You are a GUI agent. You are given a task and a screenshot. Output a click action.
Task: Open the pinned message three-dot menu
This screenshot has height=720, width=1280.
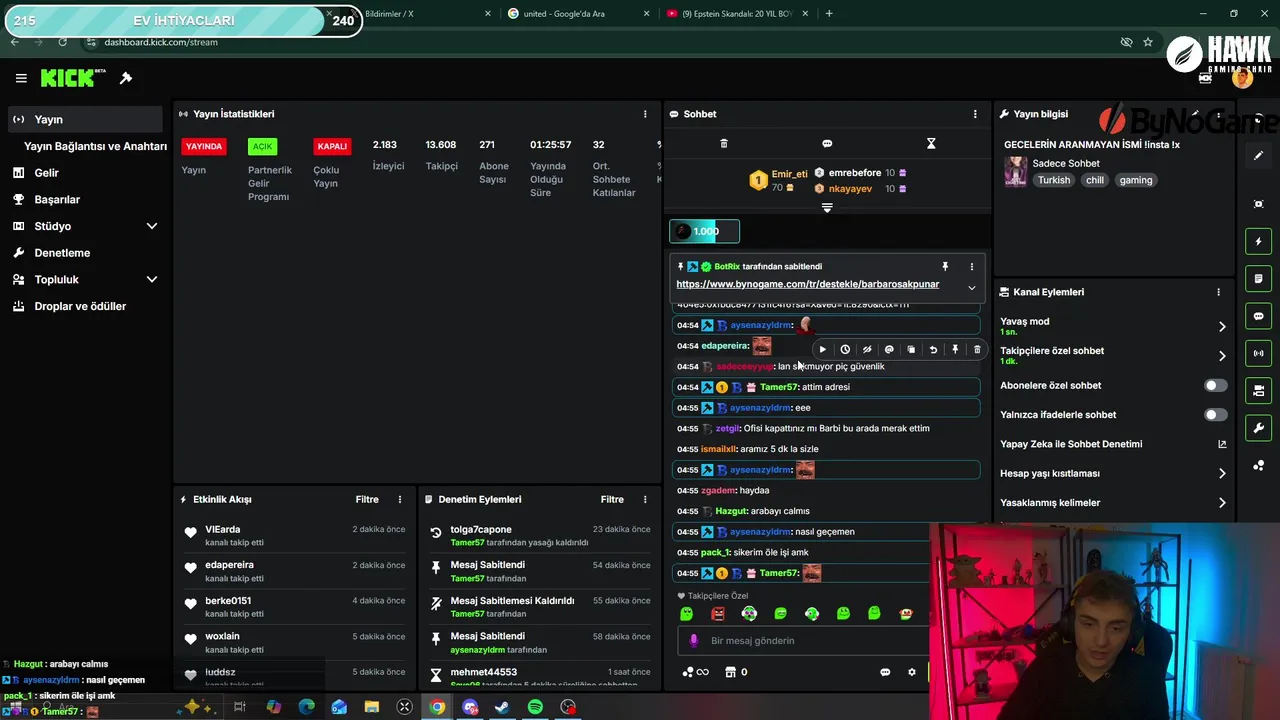point(971,267)
